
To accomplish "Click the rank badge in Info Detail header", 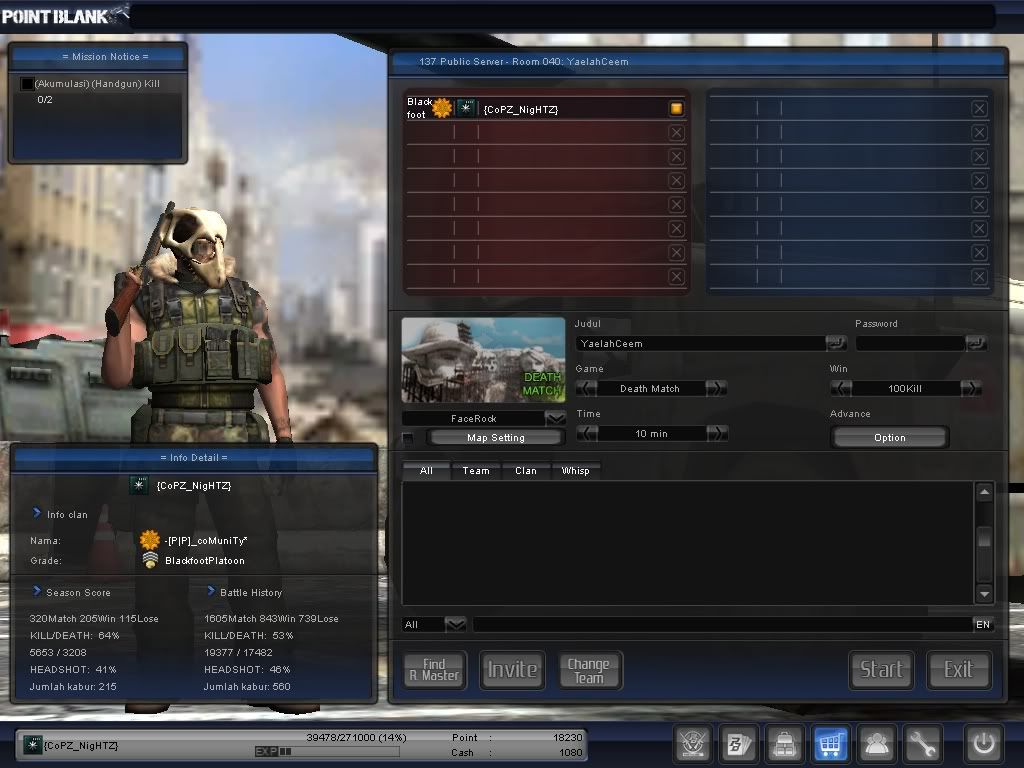I will click(138, 485).
